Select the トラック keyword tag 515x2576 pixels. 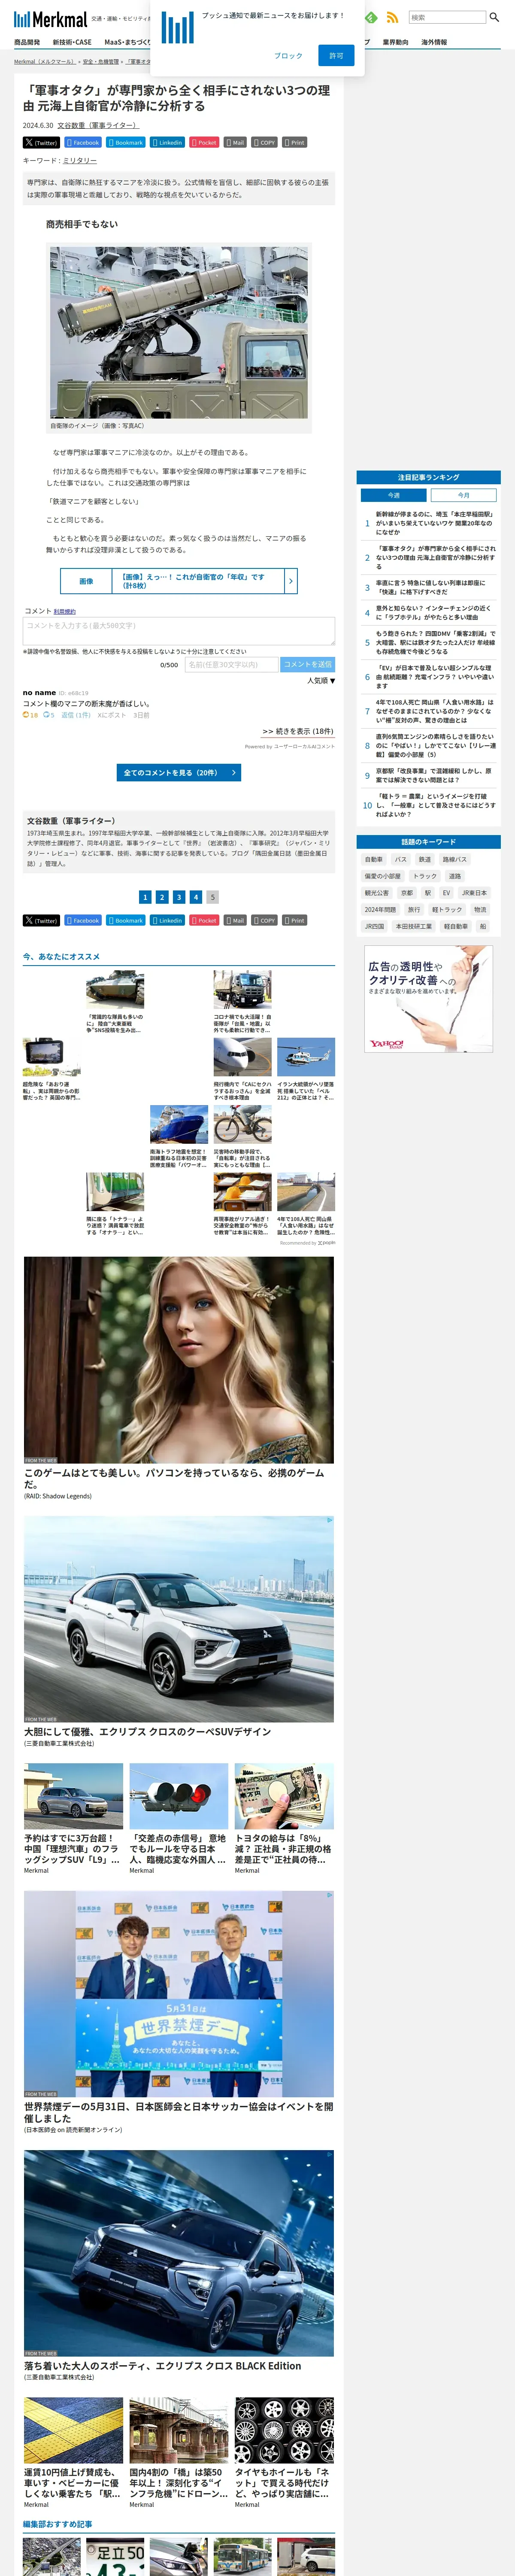pos(425,876)
